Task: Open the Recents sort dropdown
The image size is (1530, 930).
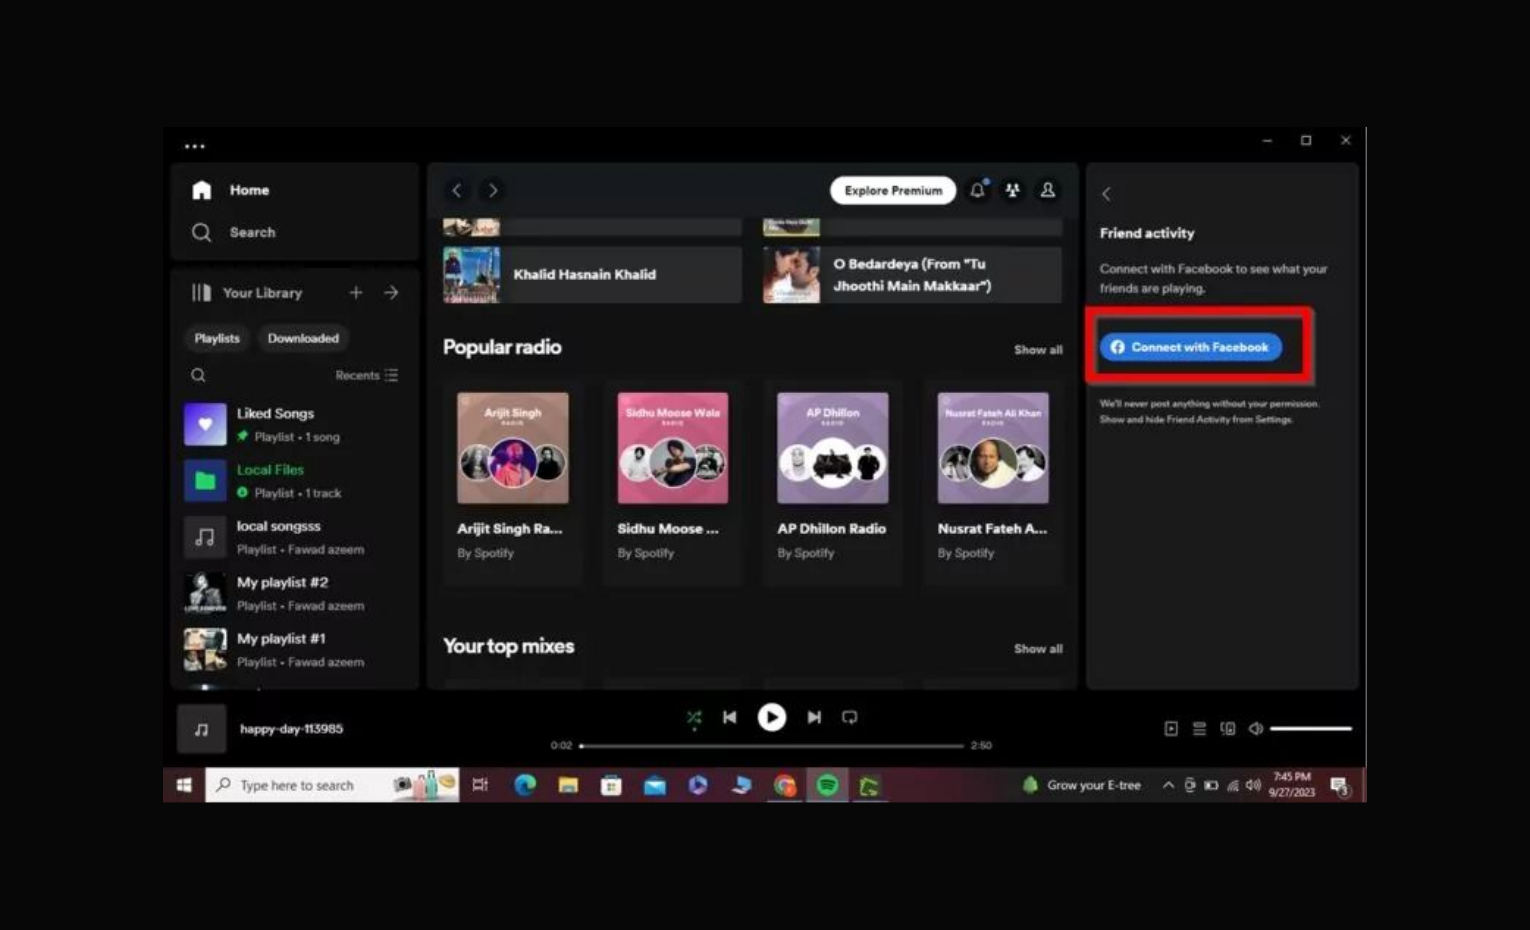Action: coord(366,375)
